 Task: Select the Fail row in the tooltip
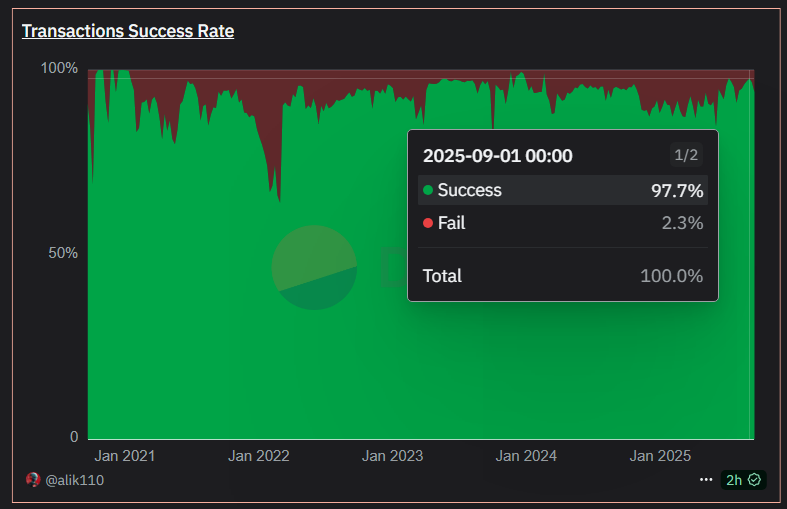(563, 223)
